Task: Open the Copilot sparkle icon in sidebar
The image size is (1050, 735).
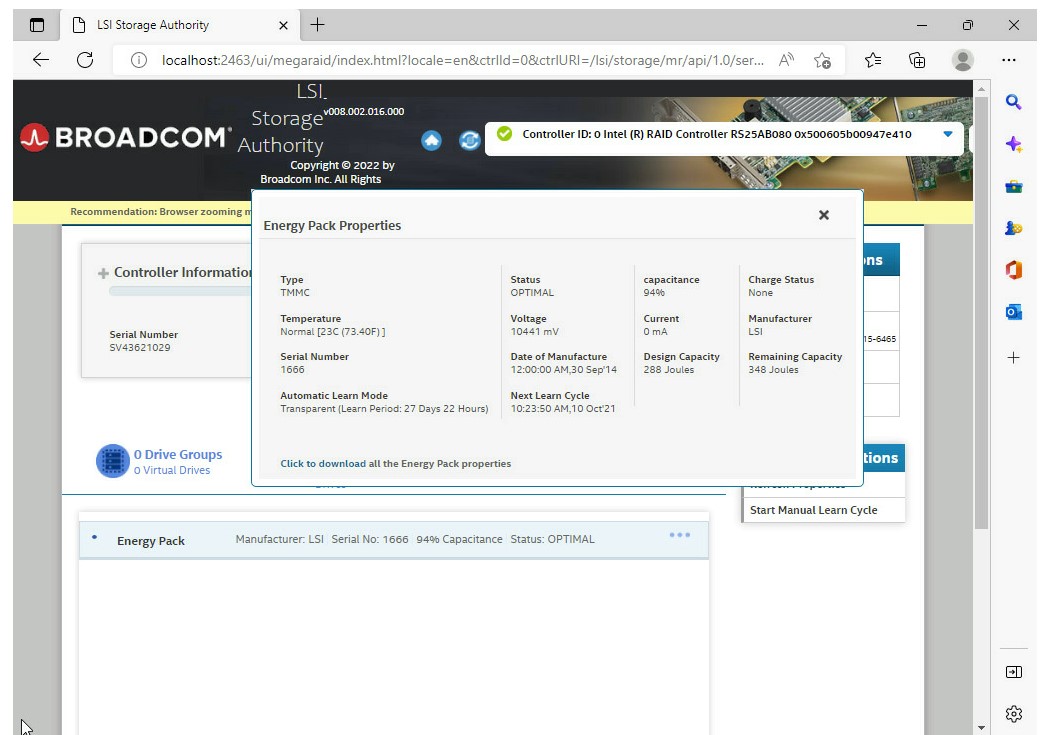Action: click(1013, 145)
